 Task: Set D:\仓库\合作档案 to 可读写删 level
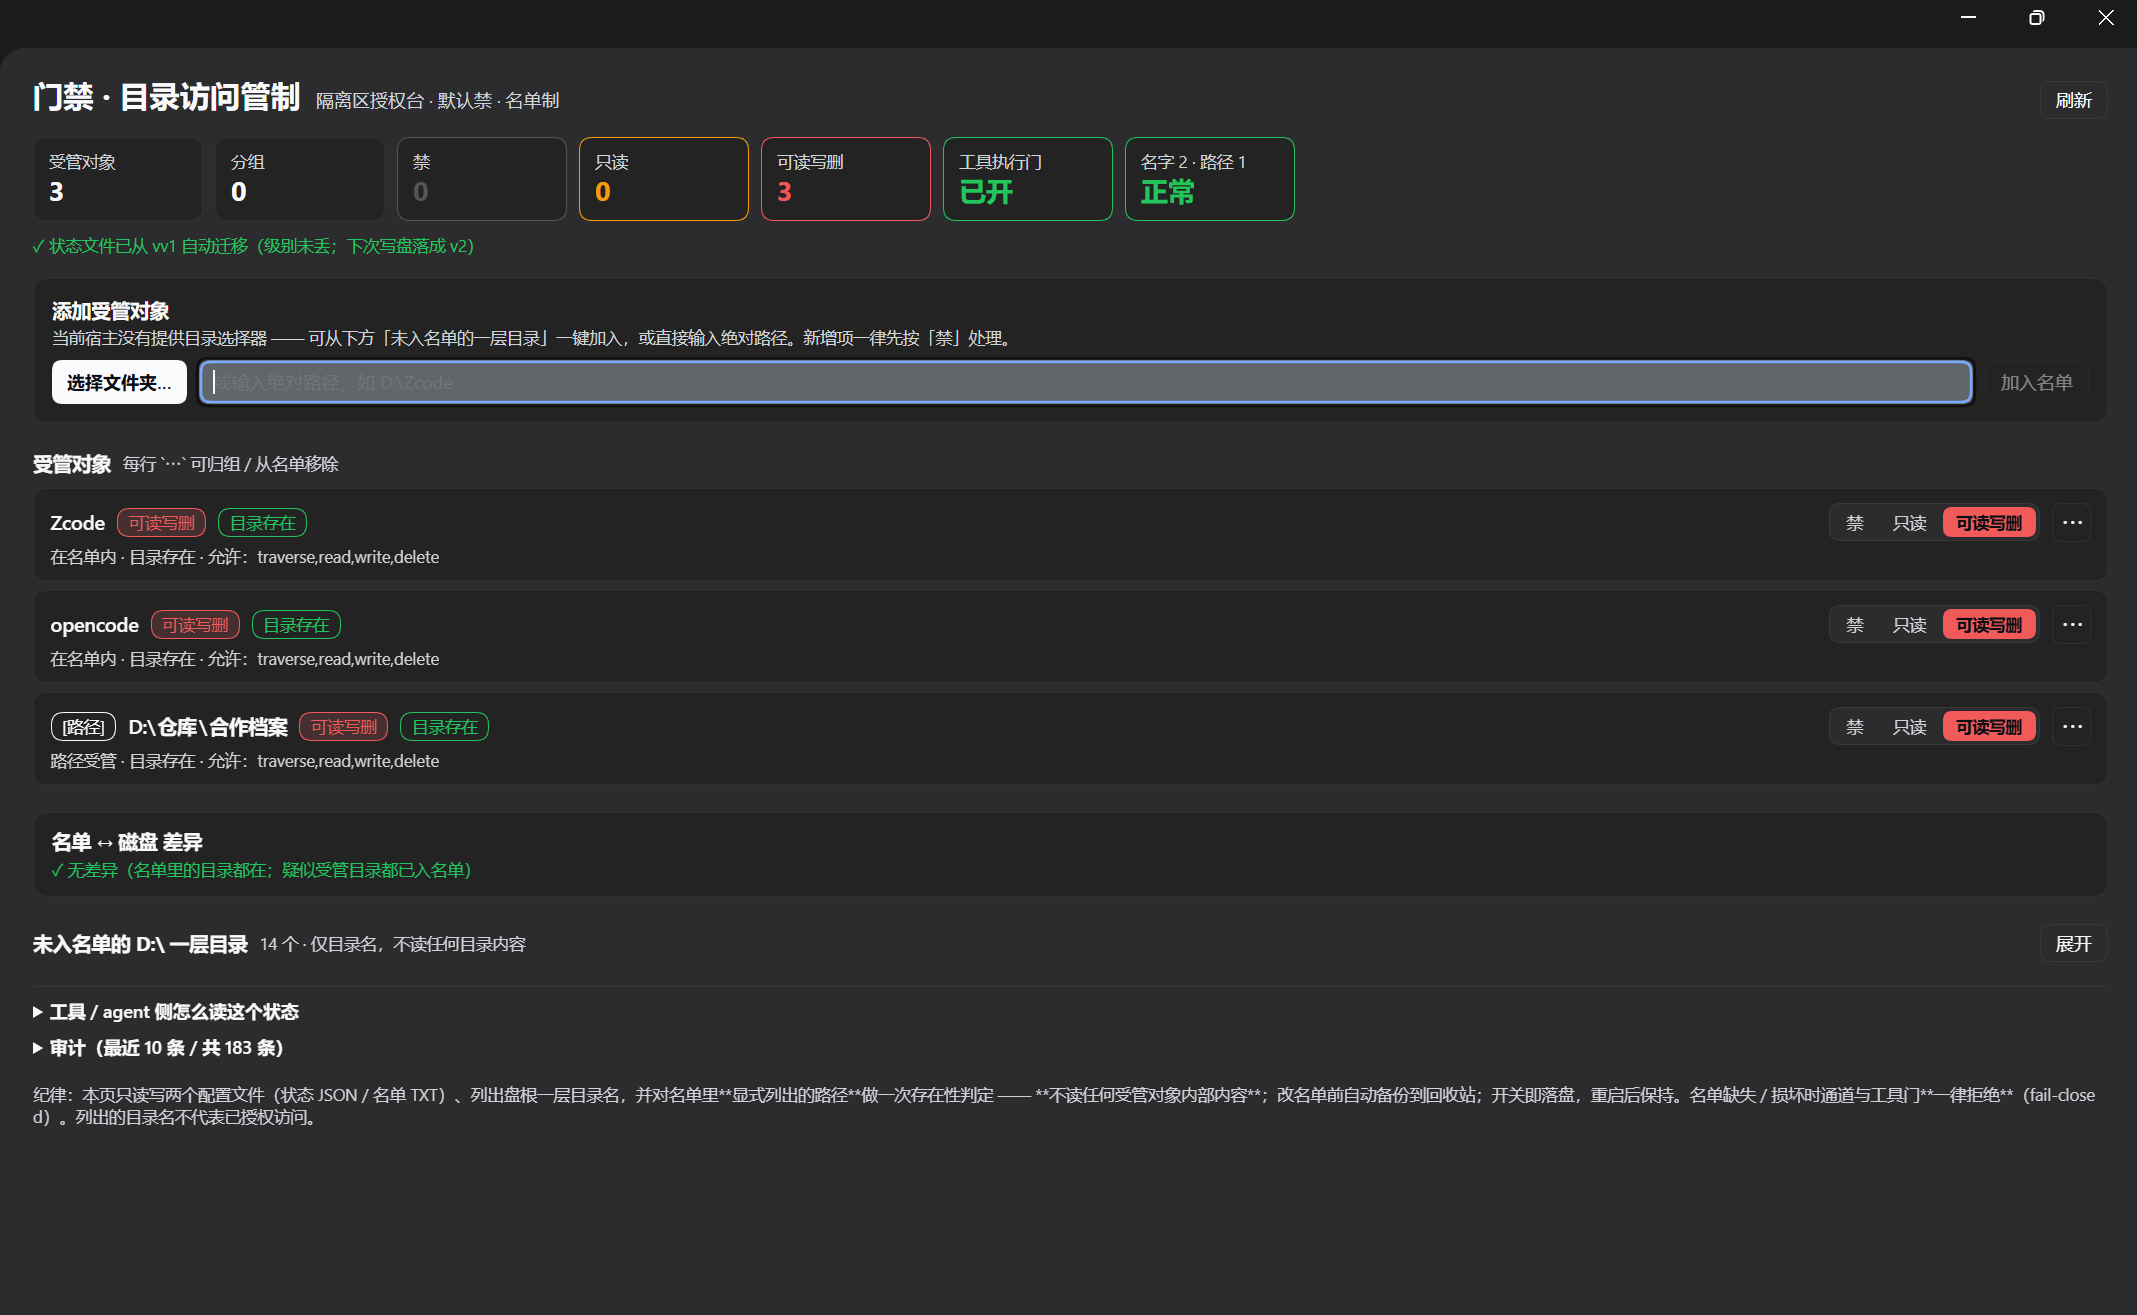point(1989,727)
